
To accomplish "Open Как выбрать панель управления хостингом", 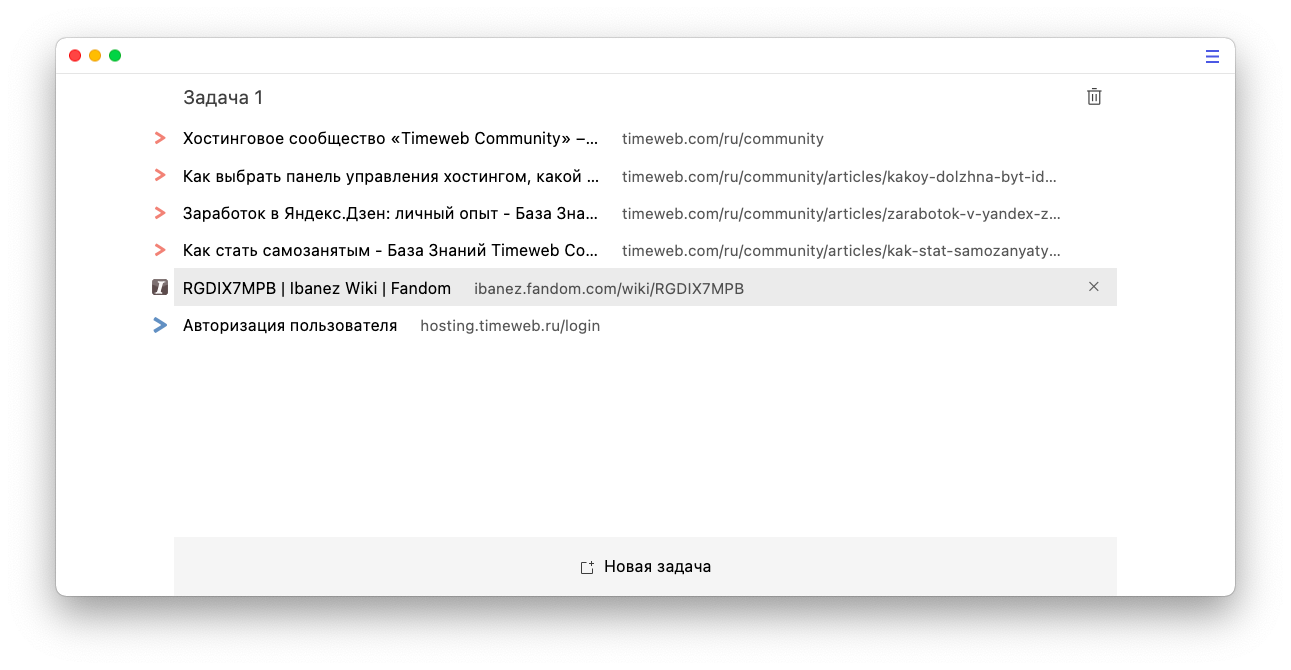I will [x=390, y=177].
